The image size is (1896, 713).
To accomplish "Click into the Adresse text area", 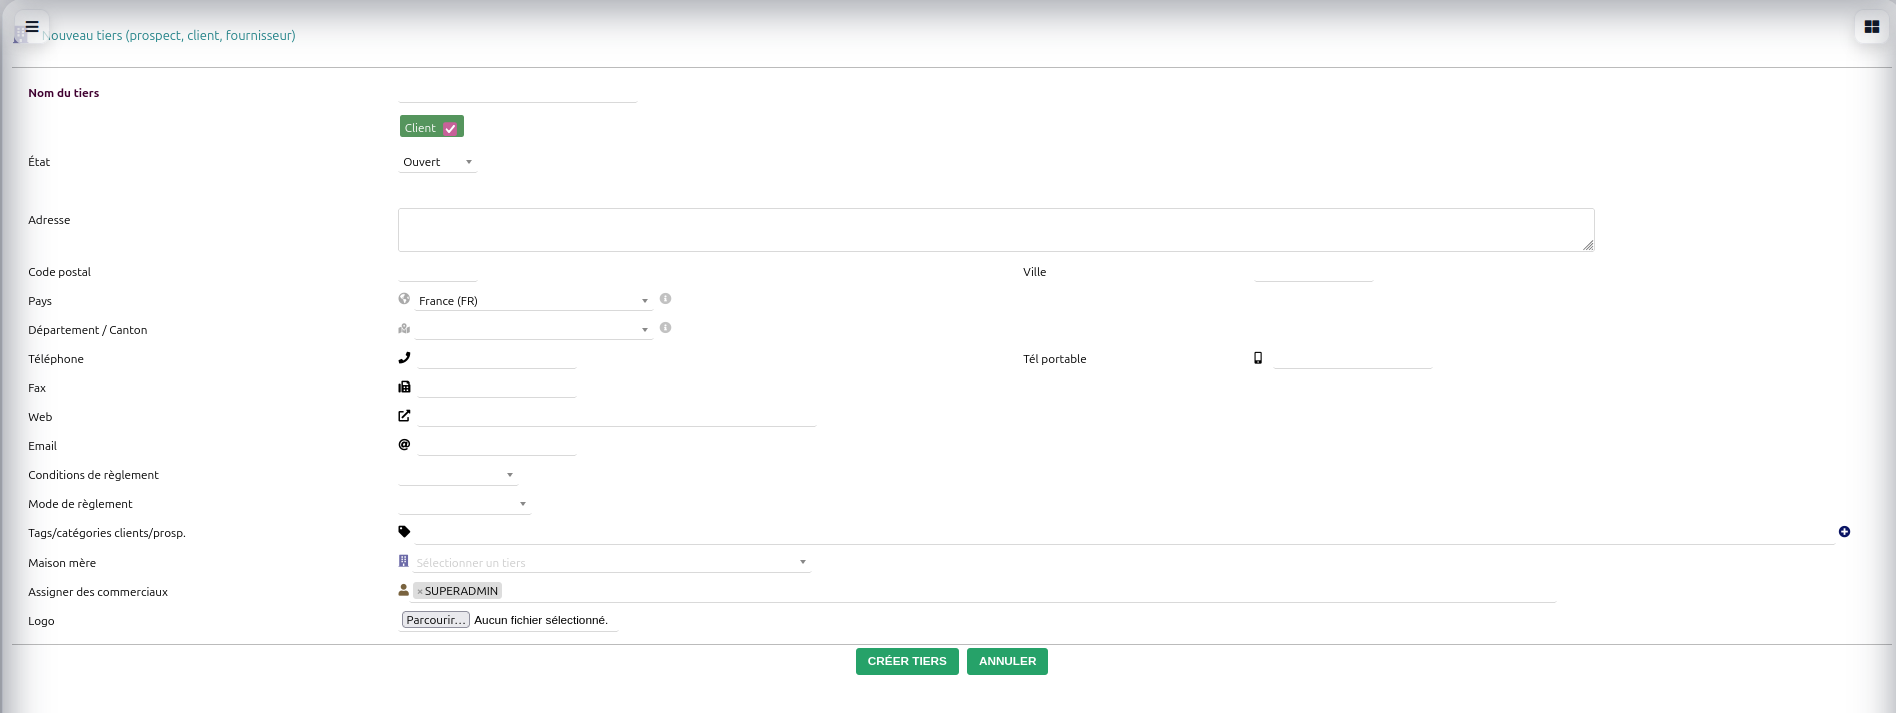I will [x=996, y=230].
